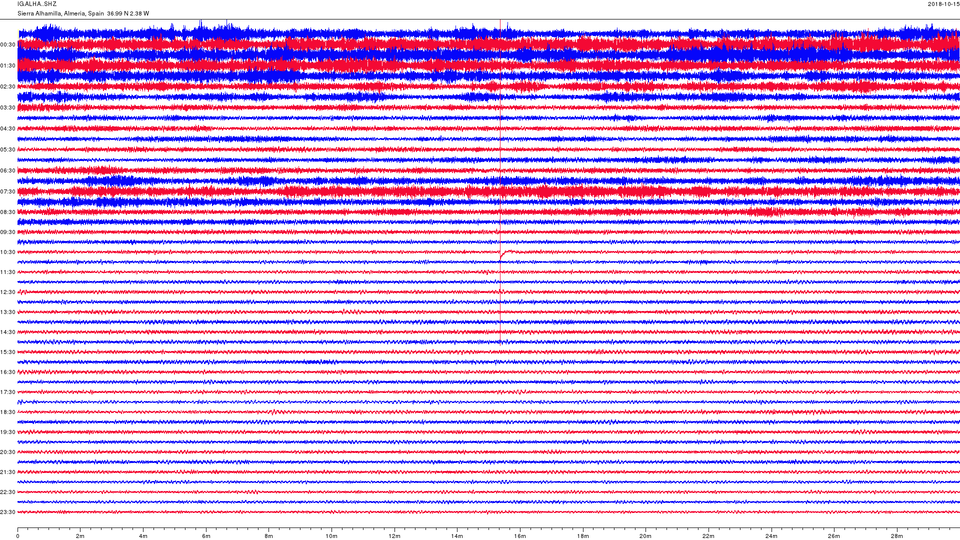The width and height of the screenshot is (960, 540).
Task: Select the 15:30 time label
Action: click(x=8, y=352)
